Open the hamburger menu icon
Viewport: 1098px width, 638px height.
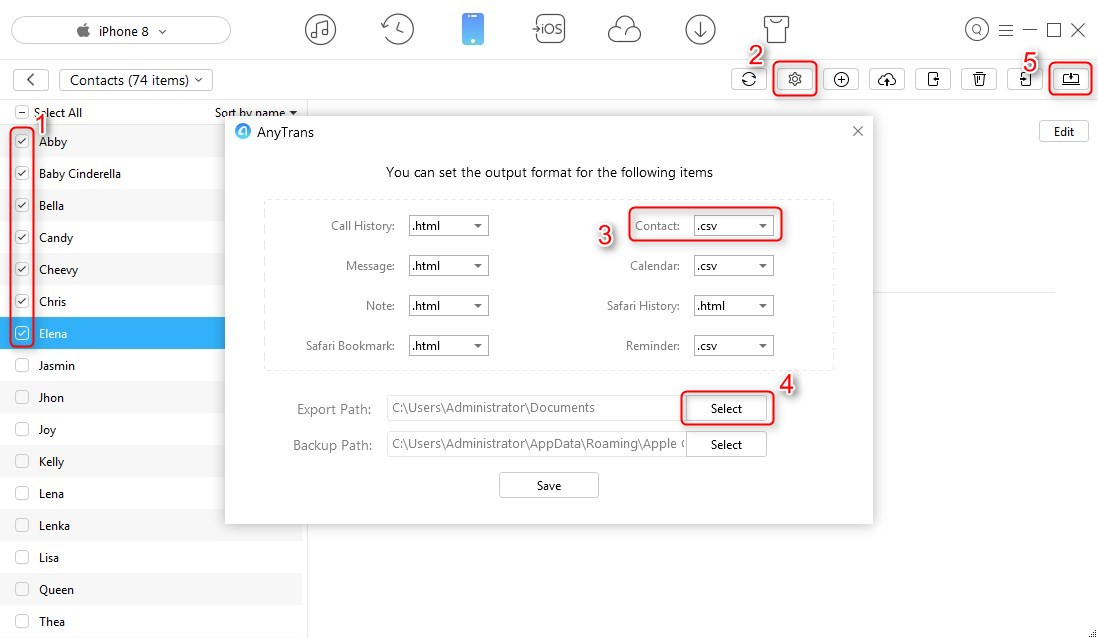coord(1006,30)
